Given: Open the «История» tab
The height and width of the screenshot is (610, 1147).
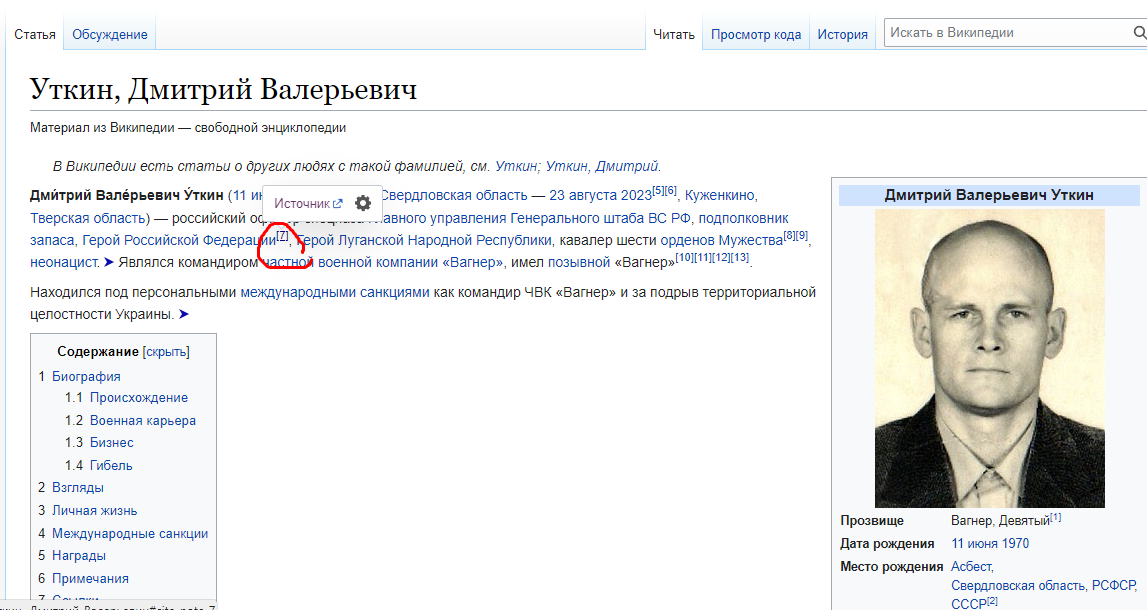Looking at the screenshot, I should coord(842,34).
